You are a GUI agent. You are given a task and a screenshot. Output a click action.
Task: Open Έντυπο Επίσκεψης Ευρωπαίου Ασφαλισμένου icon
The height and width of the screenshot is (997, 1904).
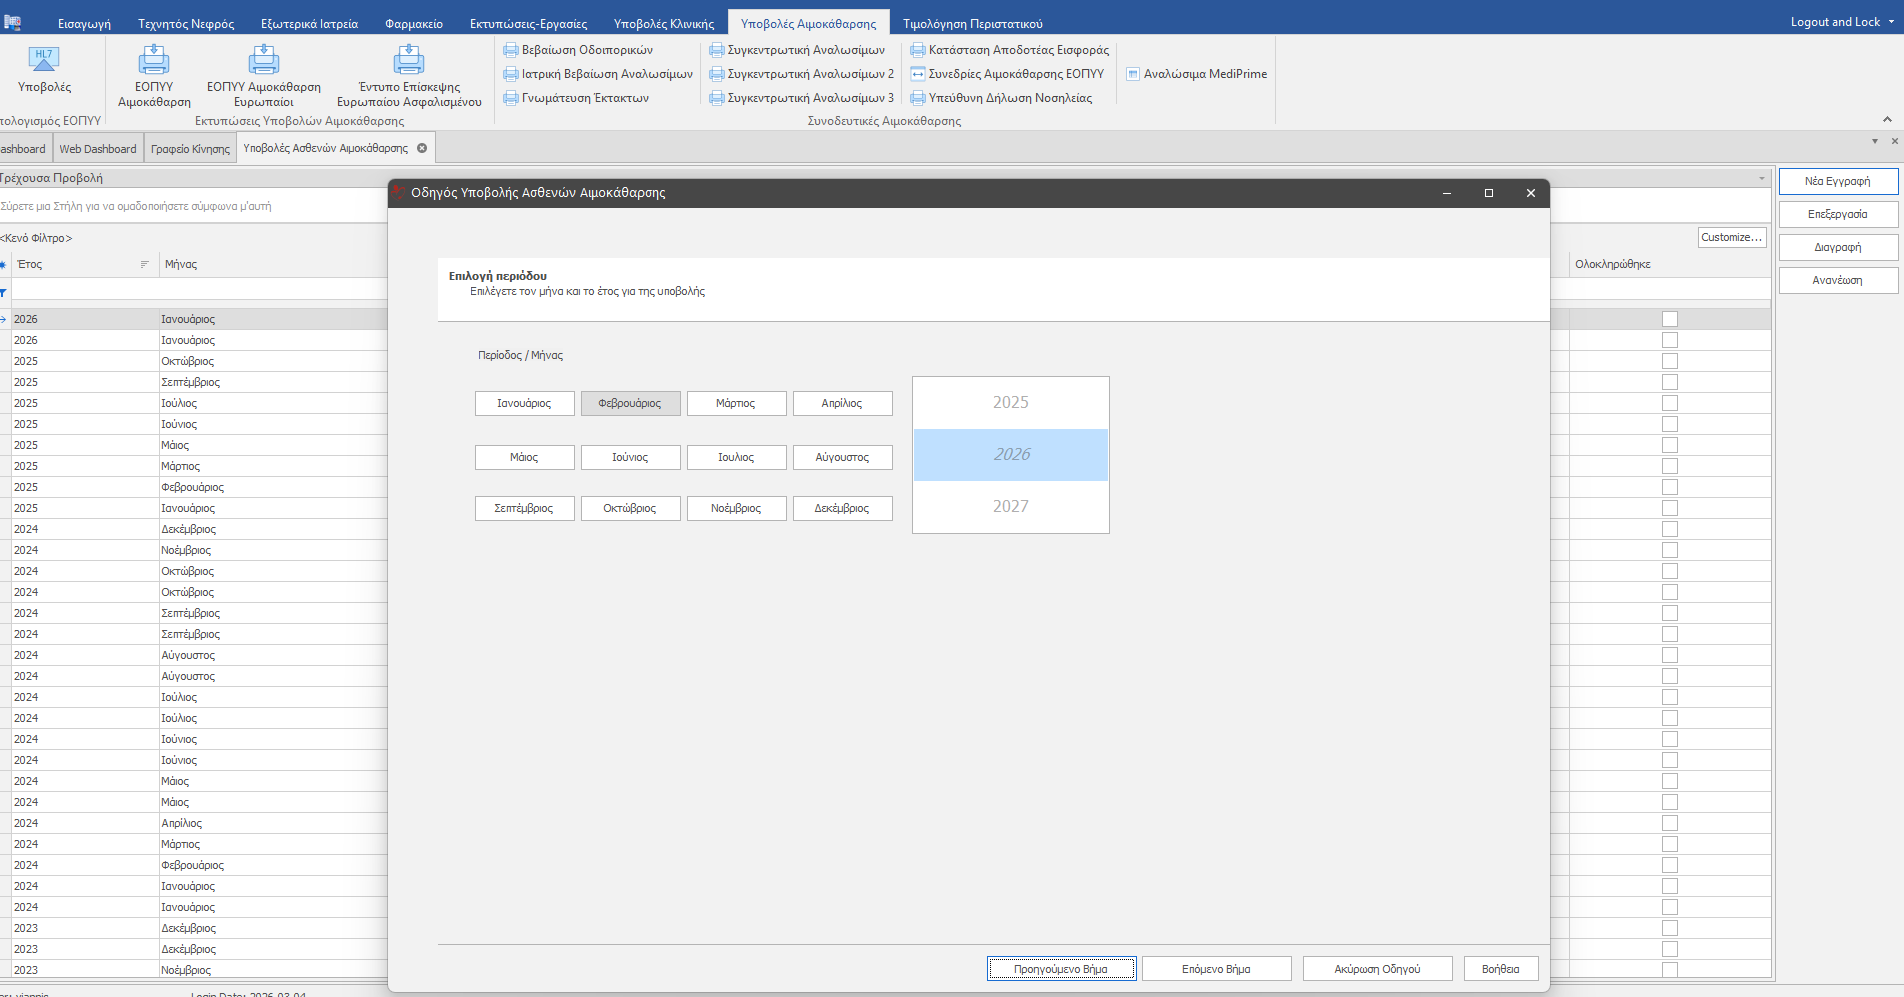tap(409, 61)
